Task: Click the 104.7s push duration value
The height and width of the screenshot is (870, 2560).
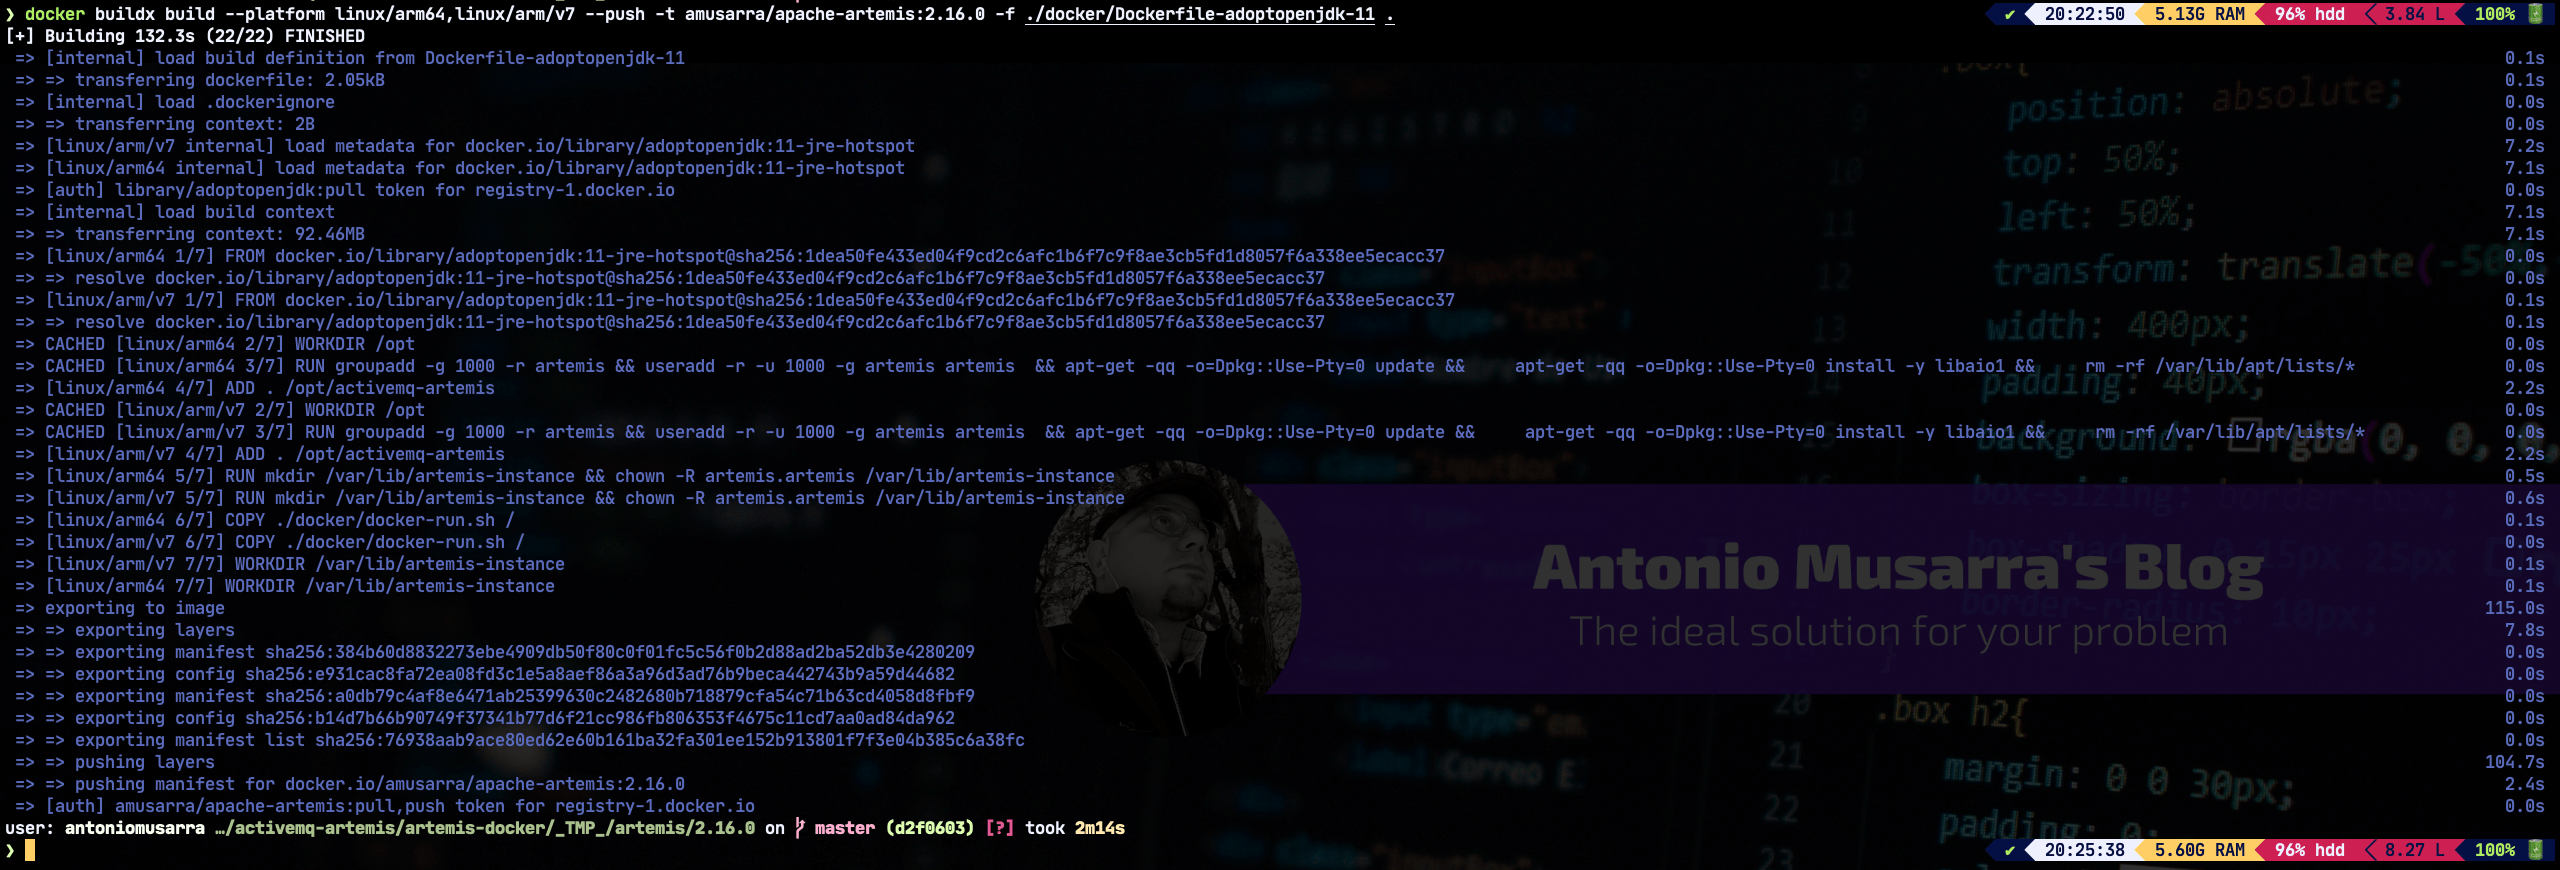Action: click(x=2515, y=762)
